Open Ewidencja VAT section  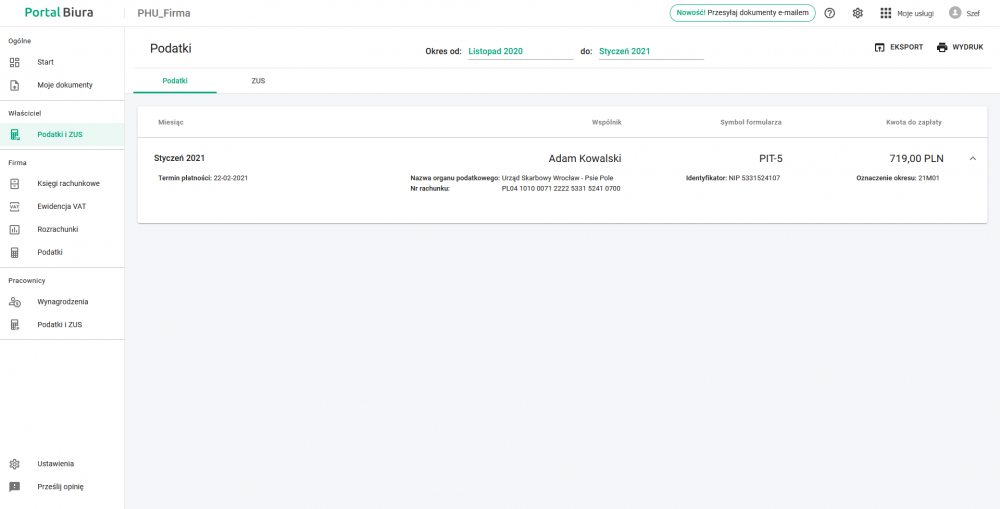(x=61, y=206)
